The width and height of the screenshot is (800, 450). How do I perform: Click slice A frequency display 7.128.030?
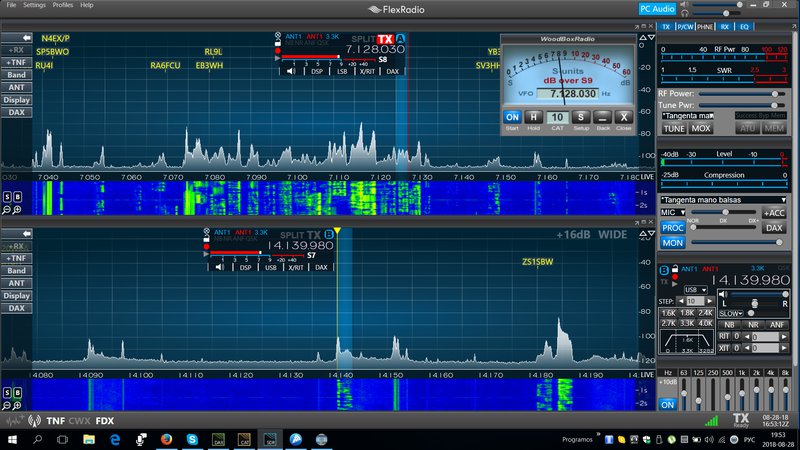tap(375, 48)
